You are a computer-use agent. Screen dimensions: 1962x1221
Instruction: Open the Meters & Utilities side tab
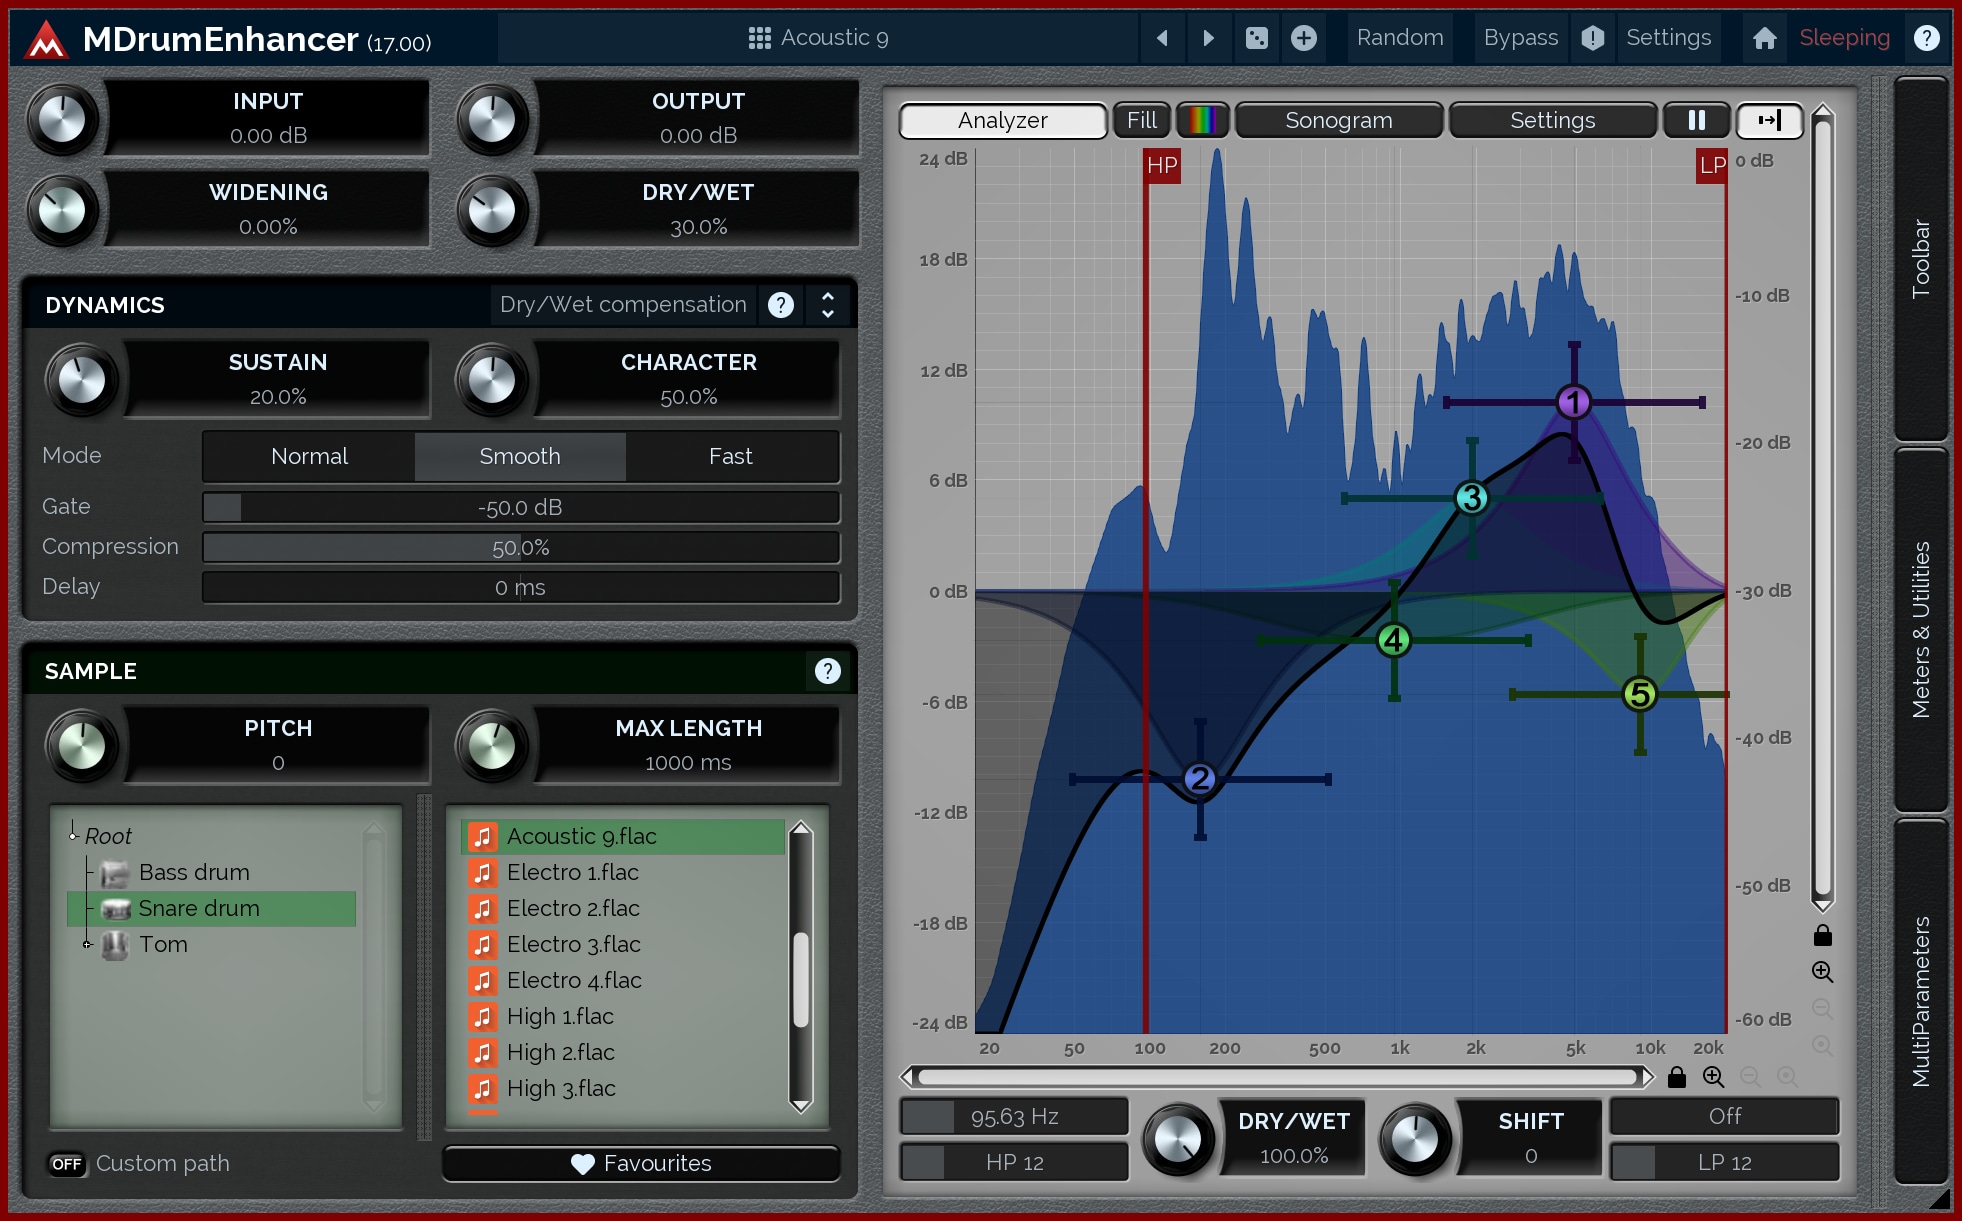pyautogui.click(x=1921, y=630)
